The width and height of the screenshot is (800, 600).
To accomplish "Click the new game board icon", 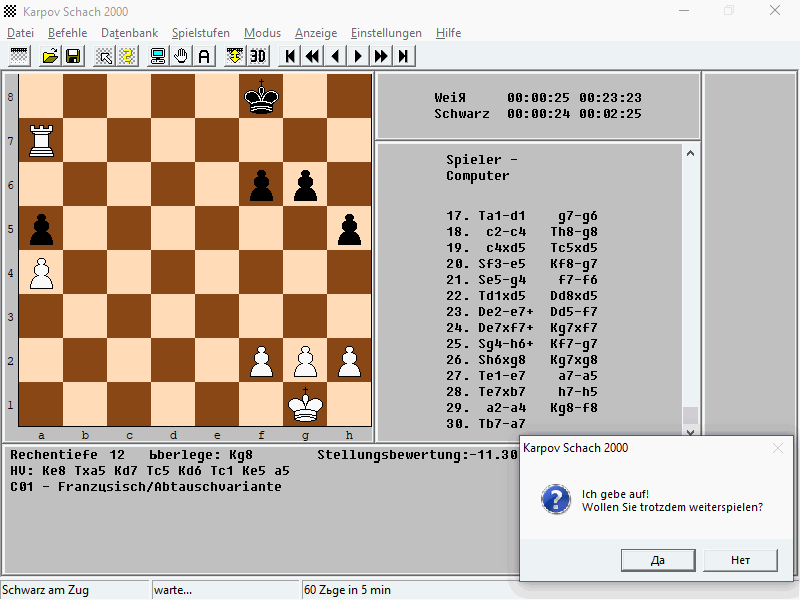I will (x=19, y=56).
